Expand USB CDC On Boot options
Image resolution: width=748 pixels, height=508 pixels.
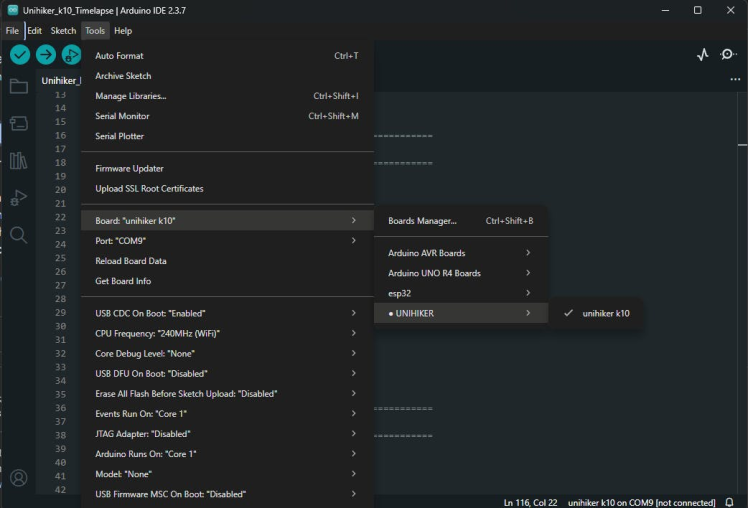pyautogui.click(x=227, y=313)
